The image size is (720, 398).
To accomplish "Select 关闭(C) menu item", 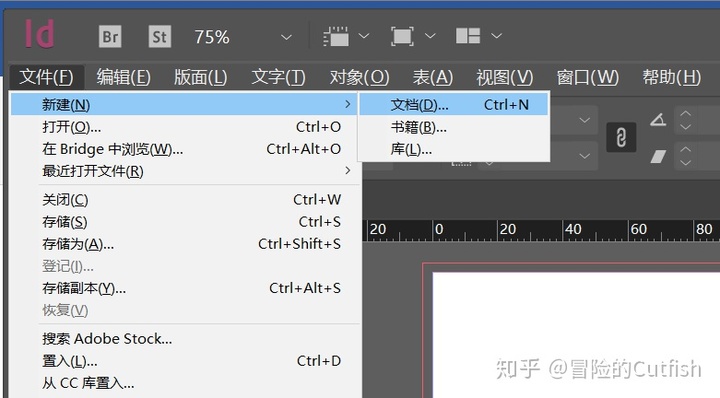I will [x=185, y=200].
